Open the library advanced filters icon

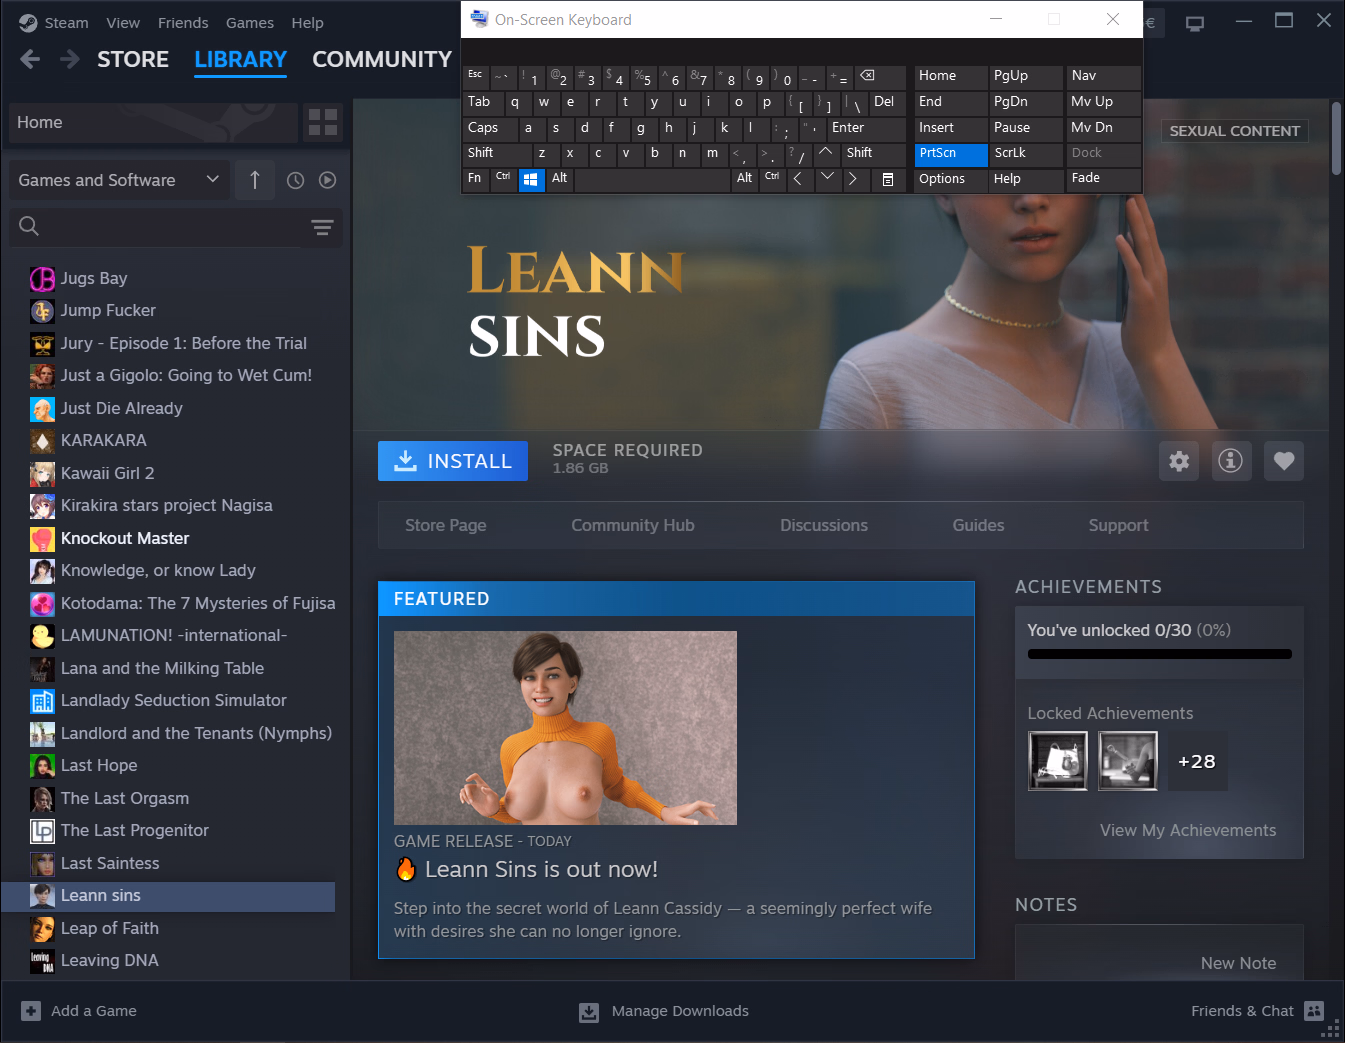click(x=322, y=227)
